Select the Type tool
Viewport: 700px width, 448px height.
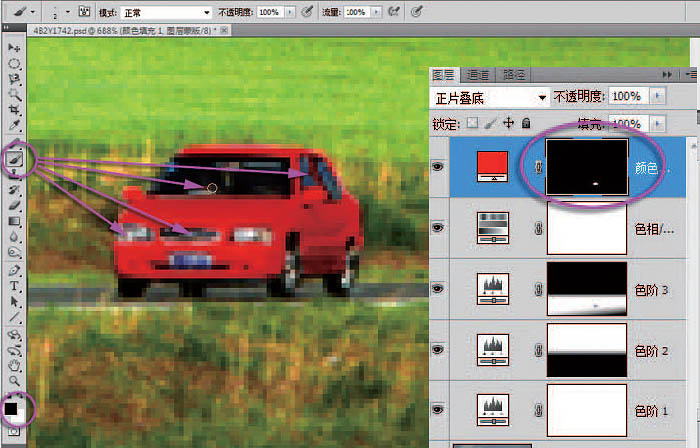(14, 286)
